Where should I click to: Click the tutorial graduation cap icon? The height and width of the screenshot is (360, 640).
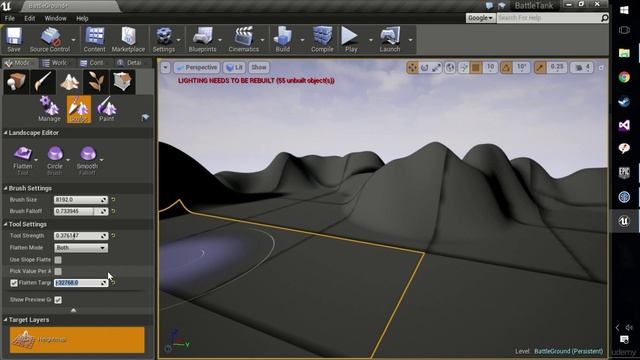(x=145, y=118)
